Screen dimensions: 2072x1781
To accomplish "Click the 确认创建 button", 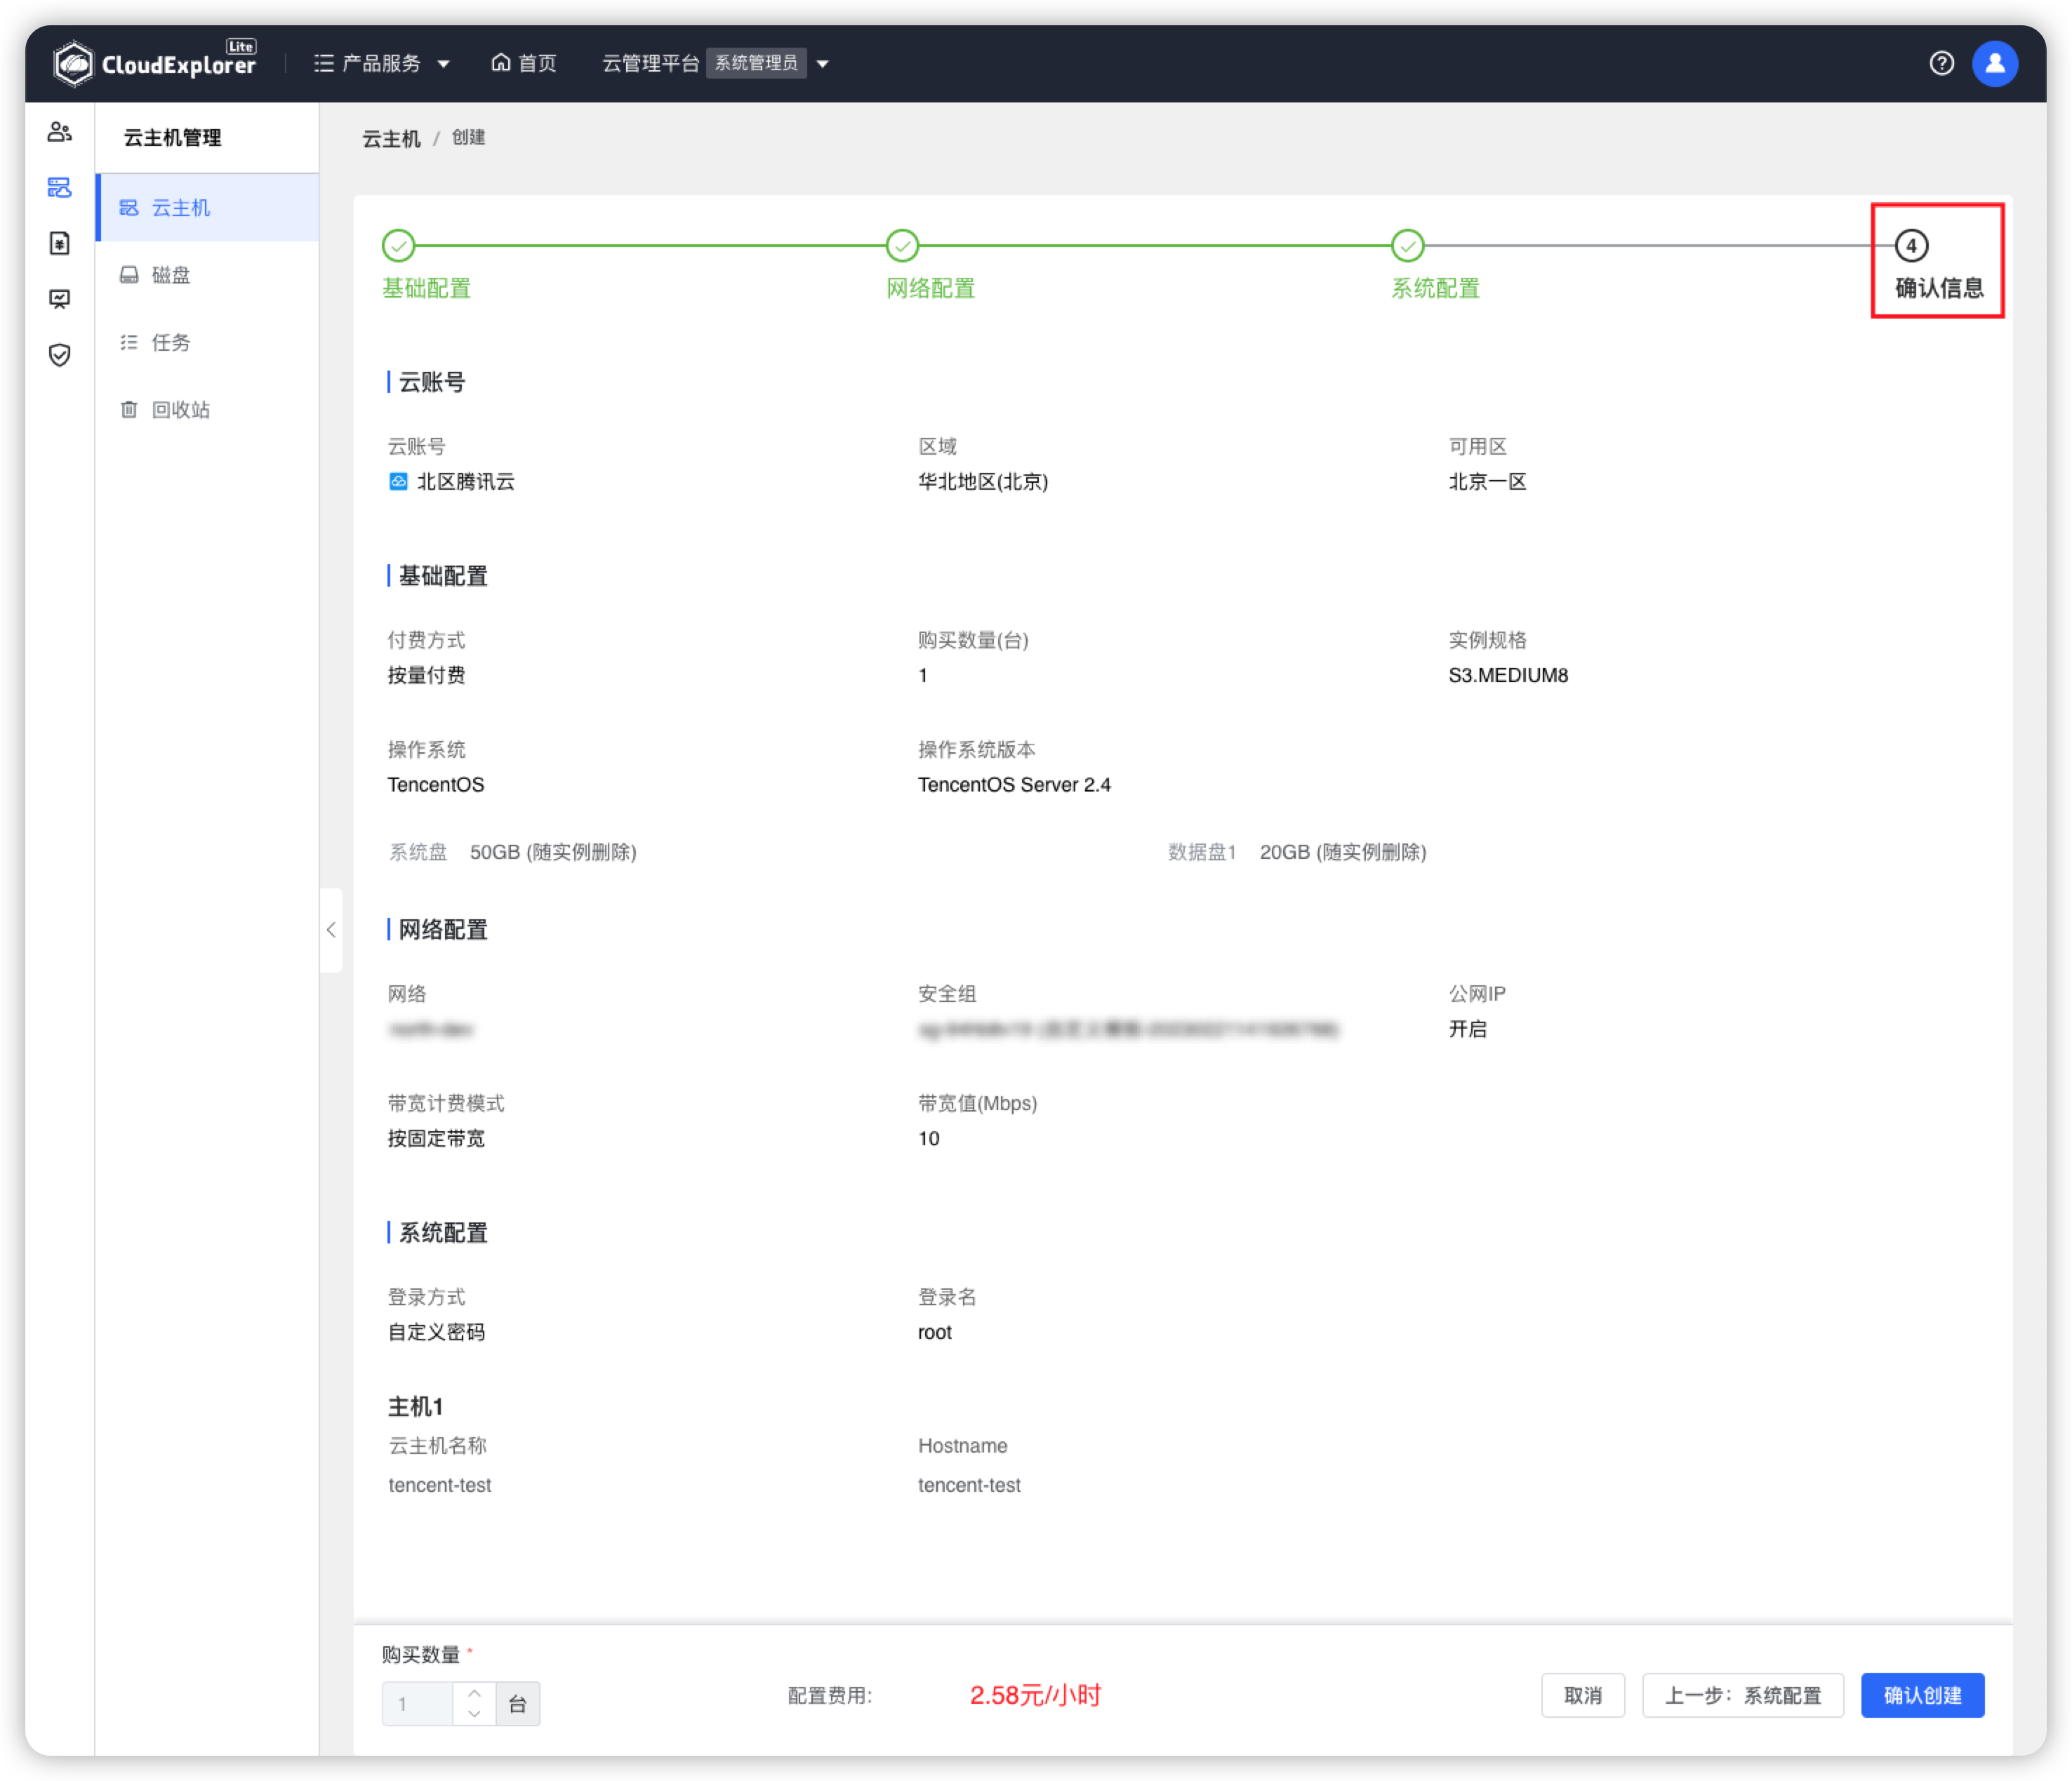I will pos(1922,1695).
